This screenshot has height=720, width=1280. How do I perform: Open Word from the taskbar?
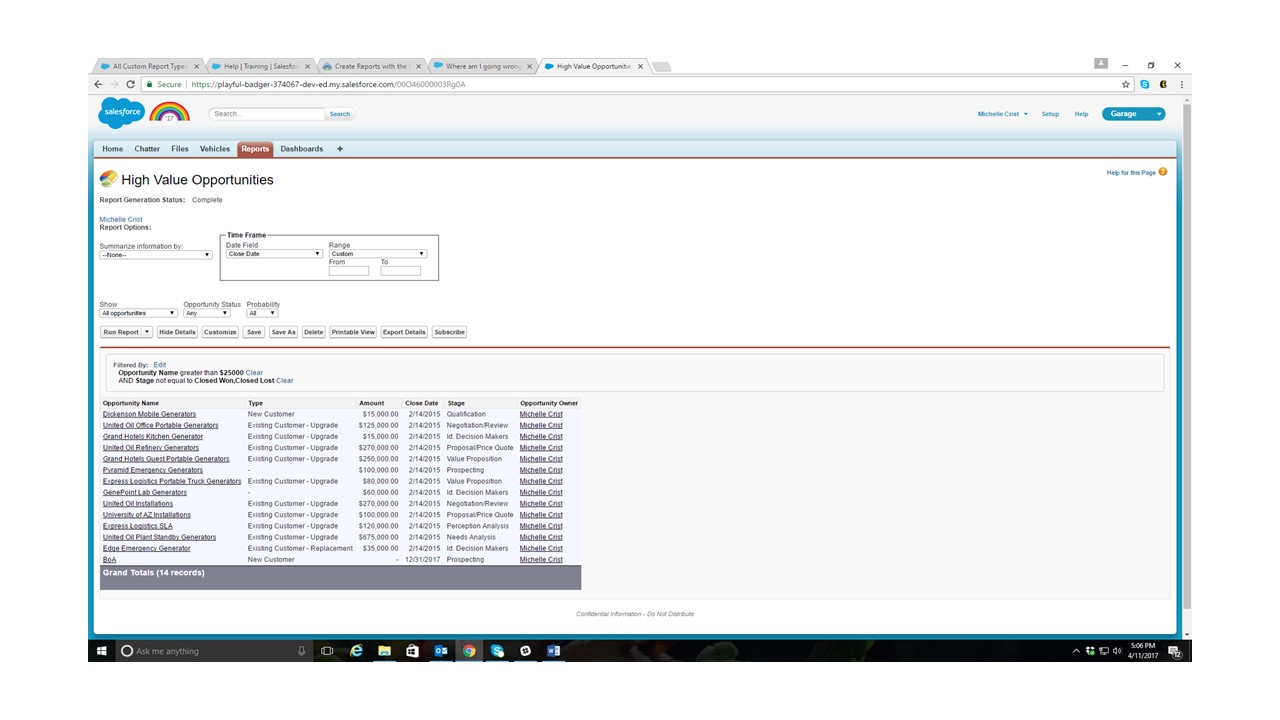tap(553, 651)
